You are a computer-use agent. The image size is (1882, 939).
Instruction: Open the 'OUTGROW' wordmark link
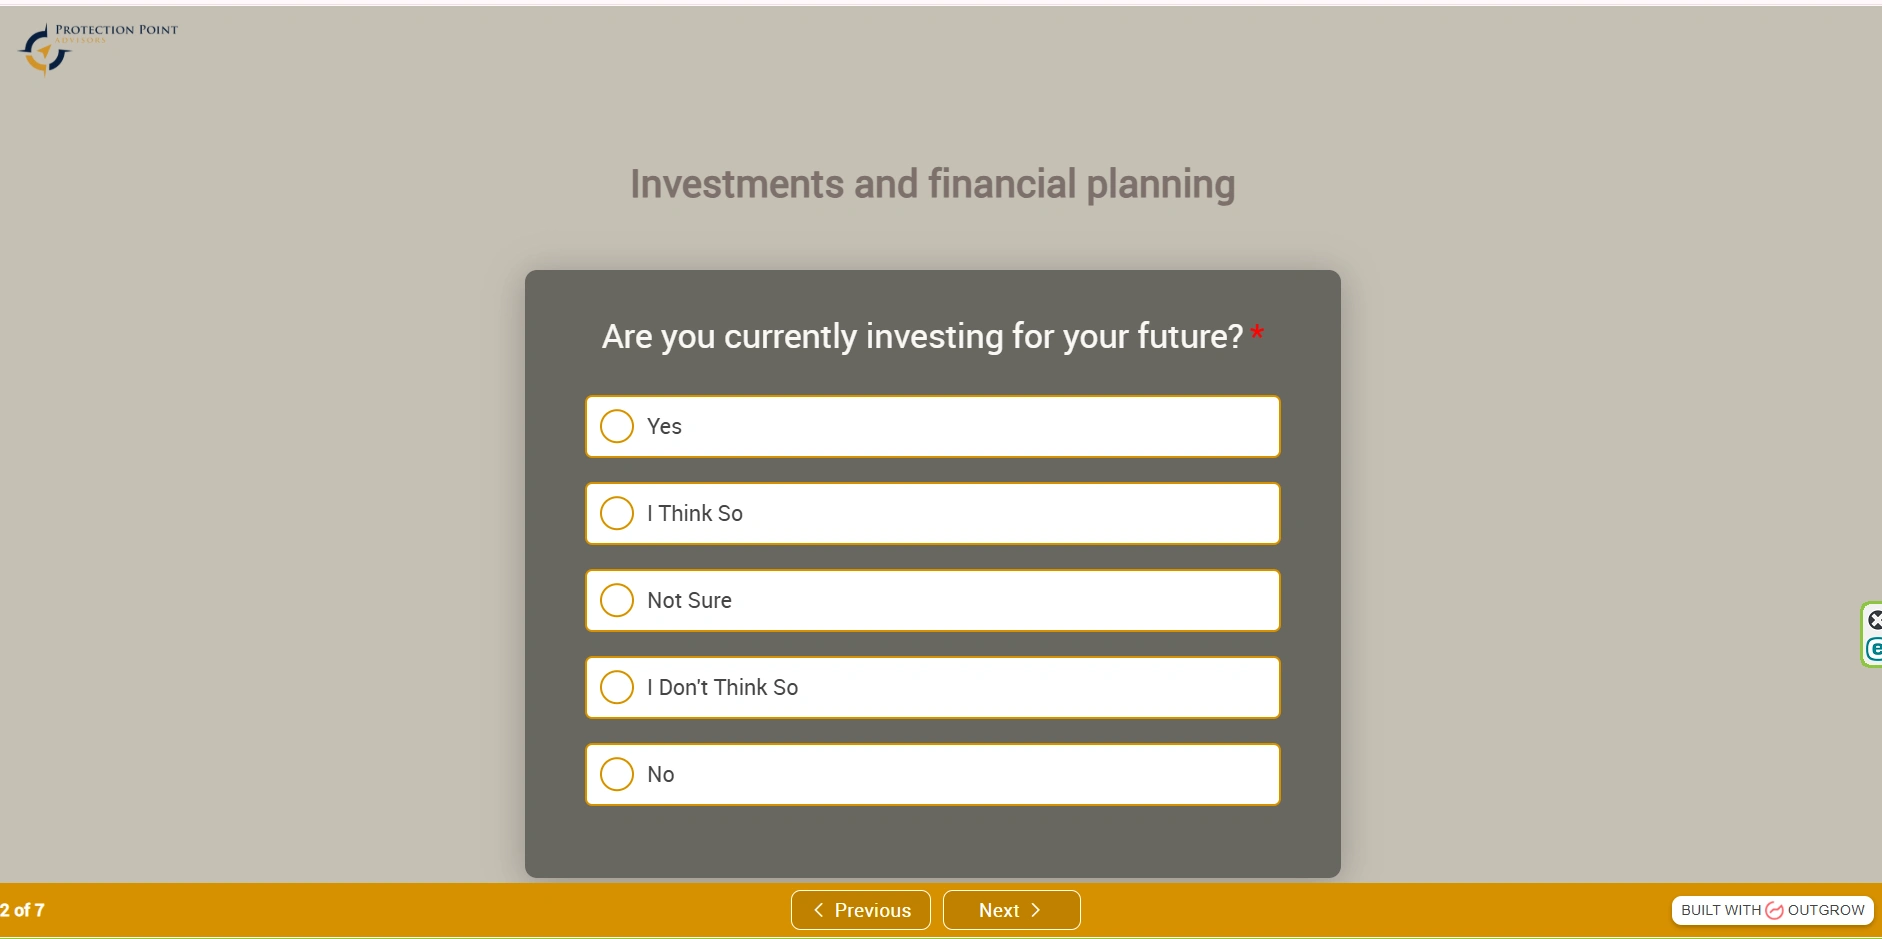[1825, 910]
